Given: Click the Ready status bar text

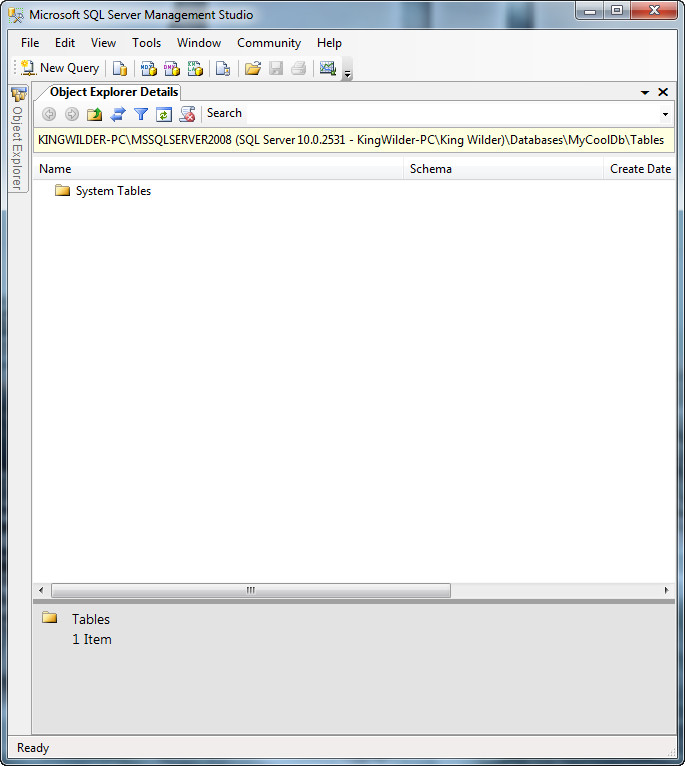Looking at the screenshot, I should tap(33, 748).
